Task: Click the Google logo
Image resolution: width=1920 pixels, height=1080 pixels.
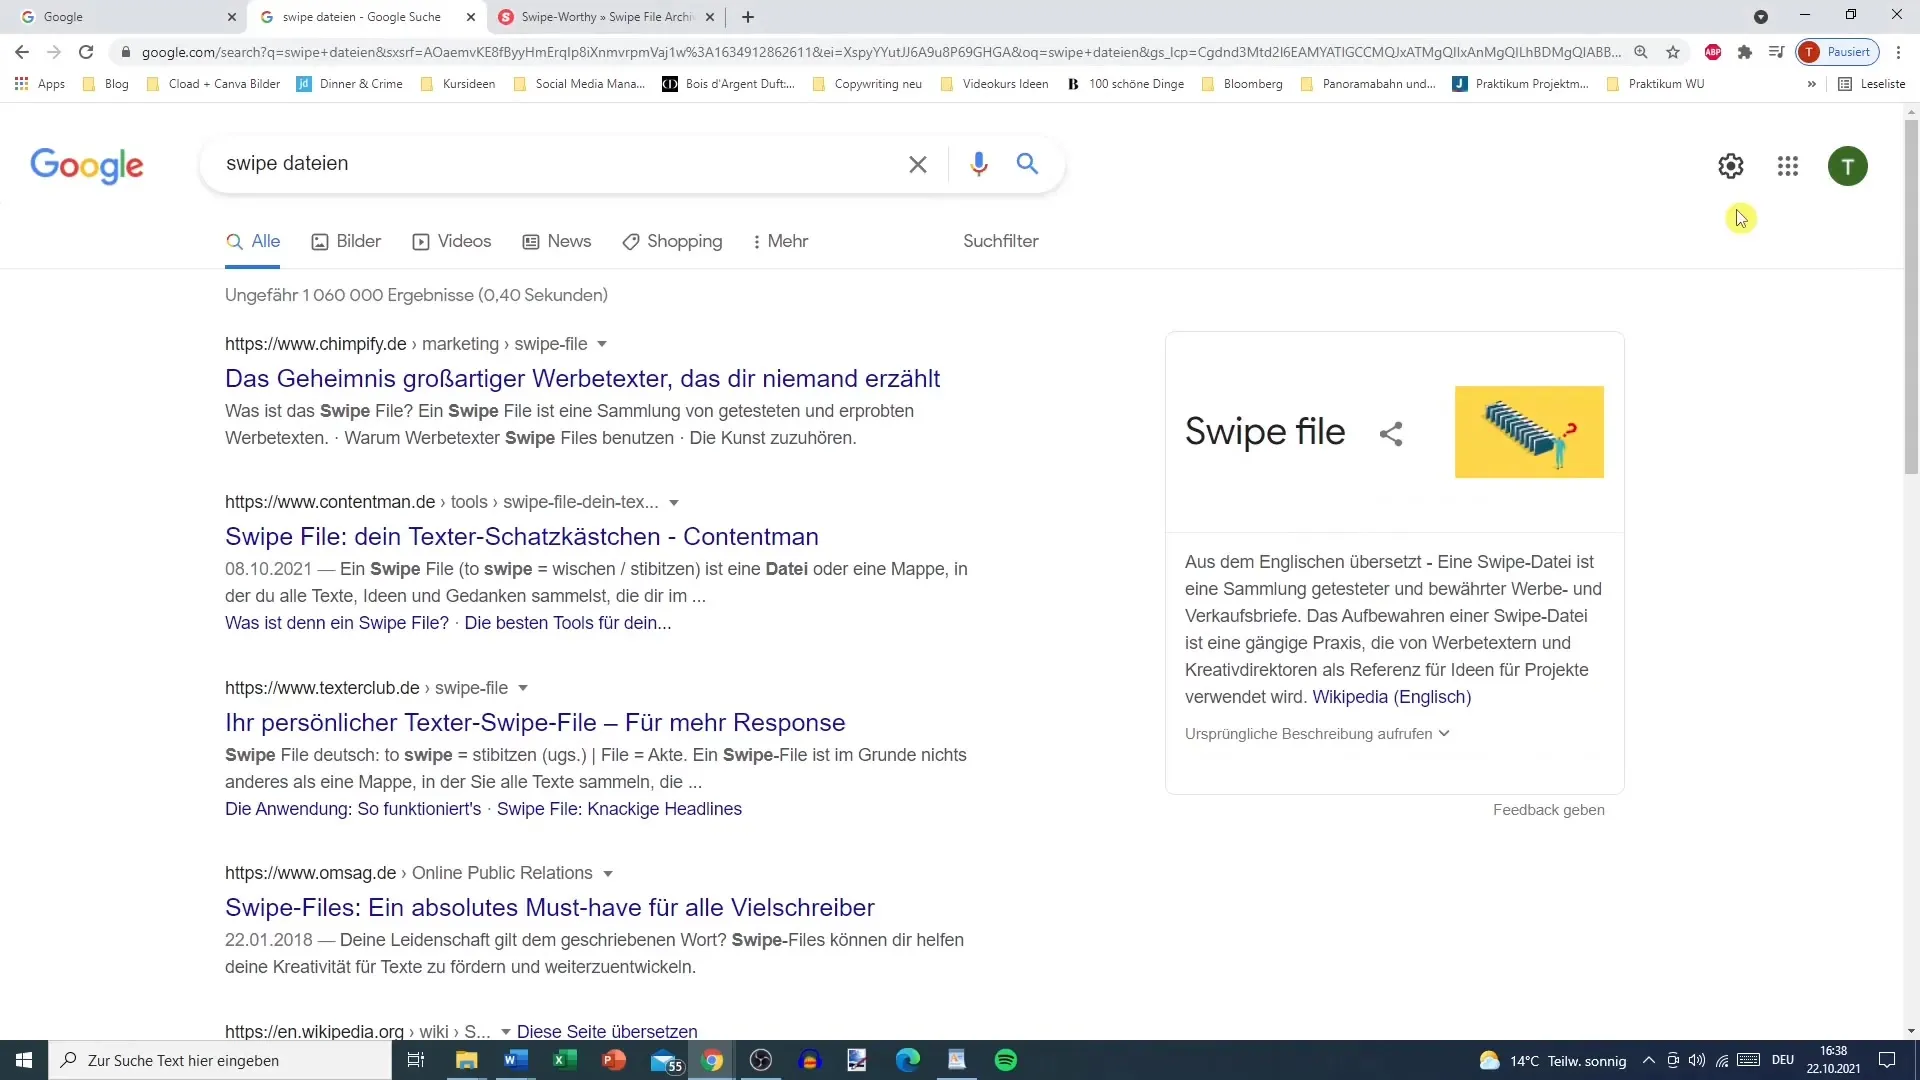Action: (87, 166)
